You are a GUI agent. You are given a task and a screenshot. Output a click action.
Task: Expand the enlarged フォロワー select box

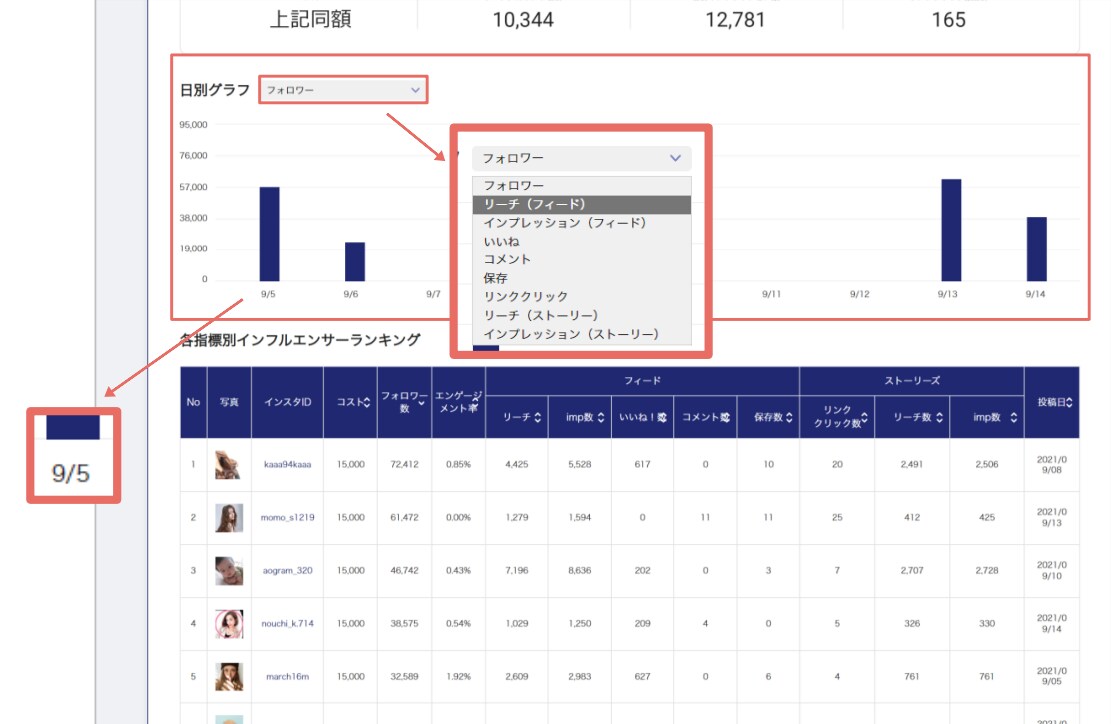[x=582, y=158]
